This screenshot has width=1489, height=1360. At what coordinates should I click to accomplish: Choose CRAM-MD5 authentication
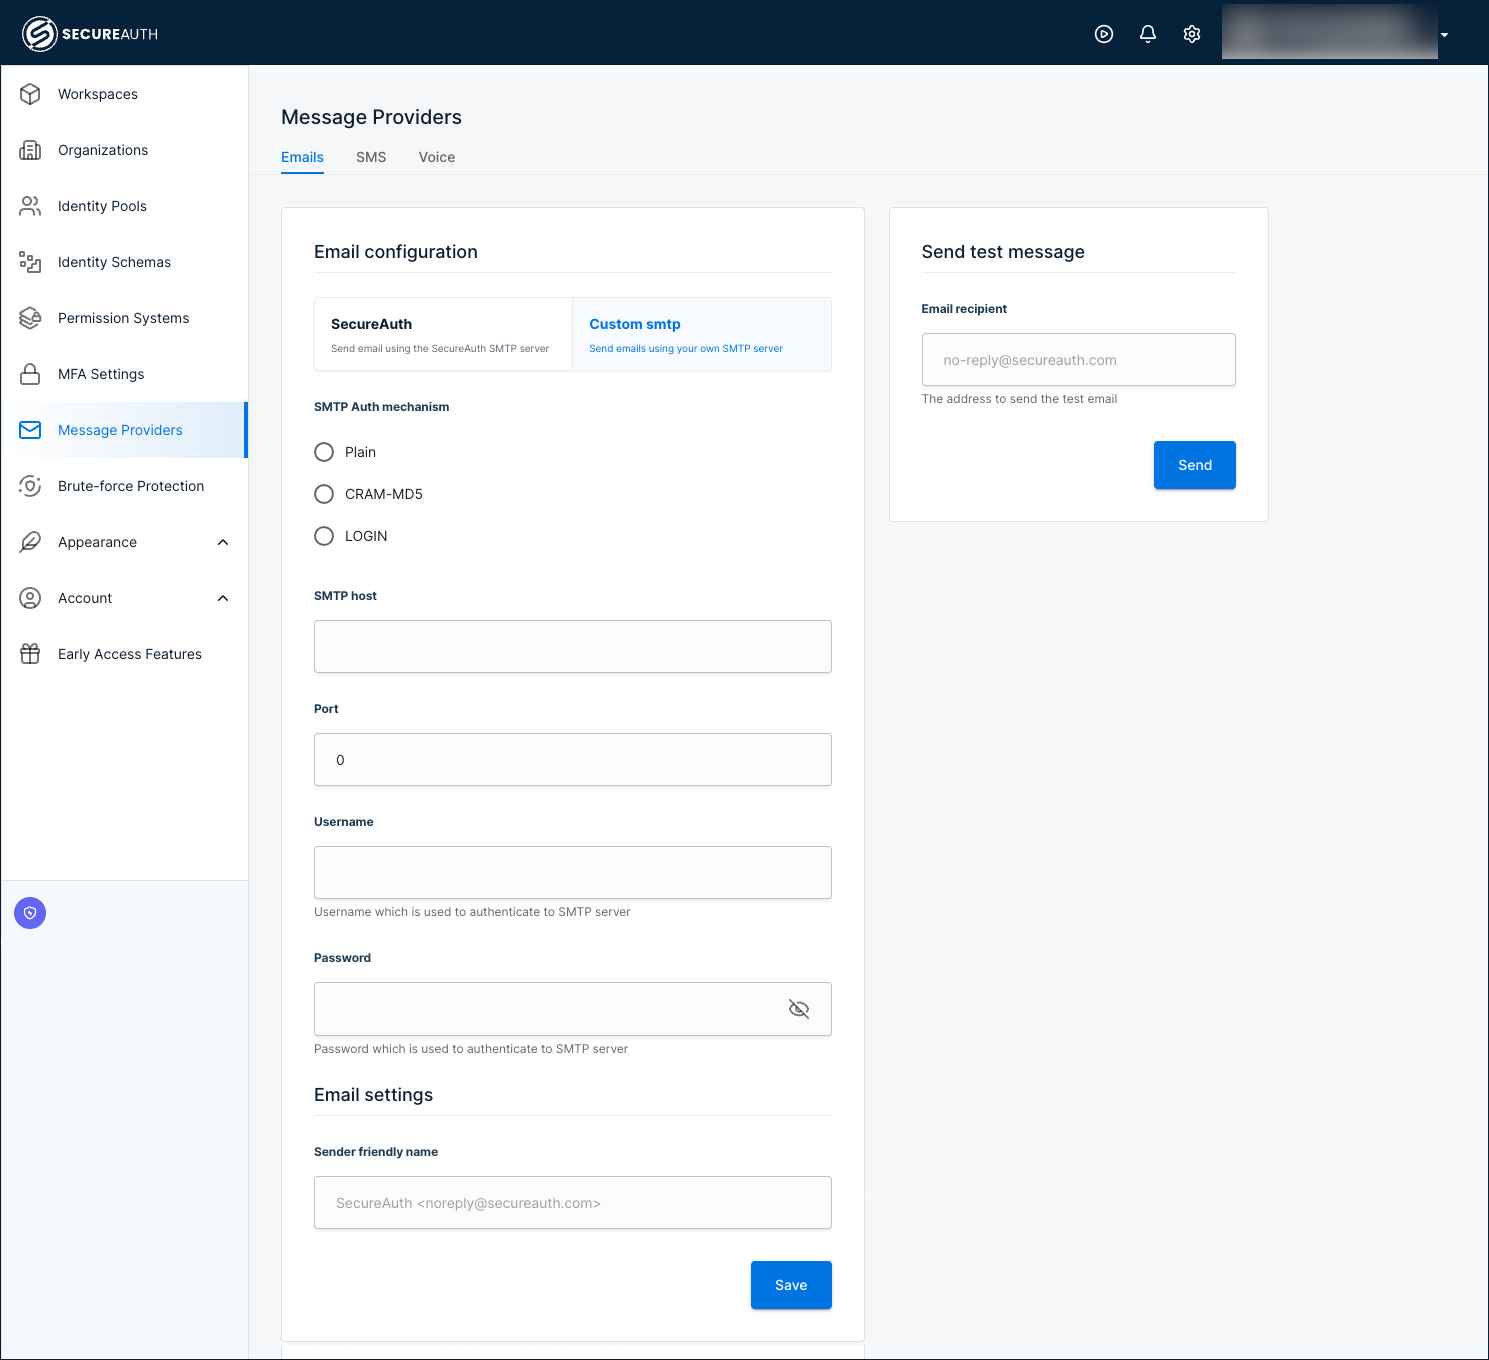coord(324,494)
